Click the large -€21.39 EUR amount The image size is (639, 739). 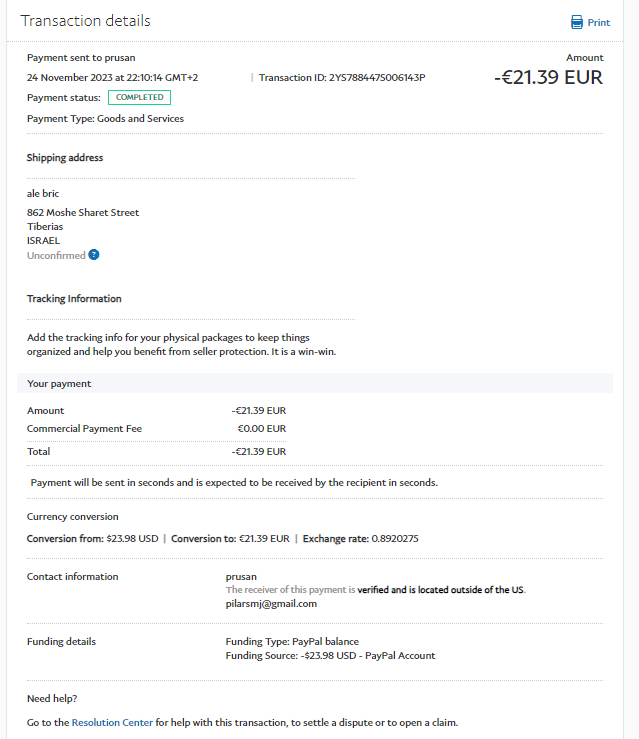(x=548, y=77)
